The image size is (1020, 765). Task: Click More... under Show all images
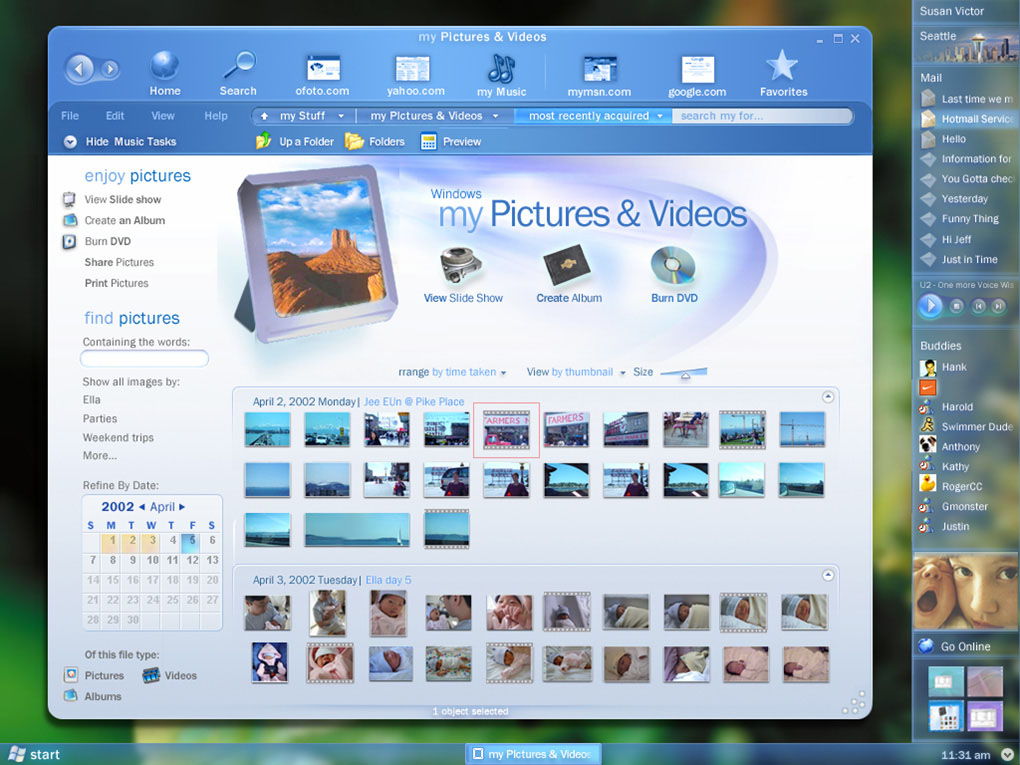100,455
